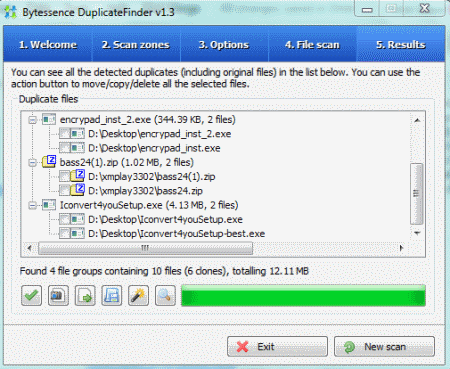Viewport: 450px width, 369px height.
Task: Click the exe icon beside encrypad_inst_2.exe group
Action: [x=49, y=119]
